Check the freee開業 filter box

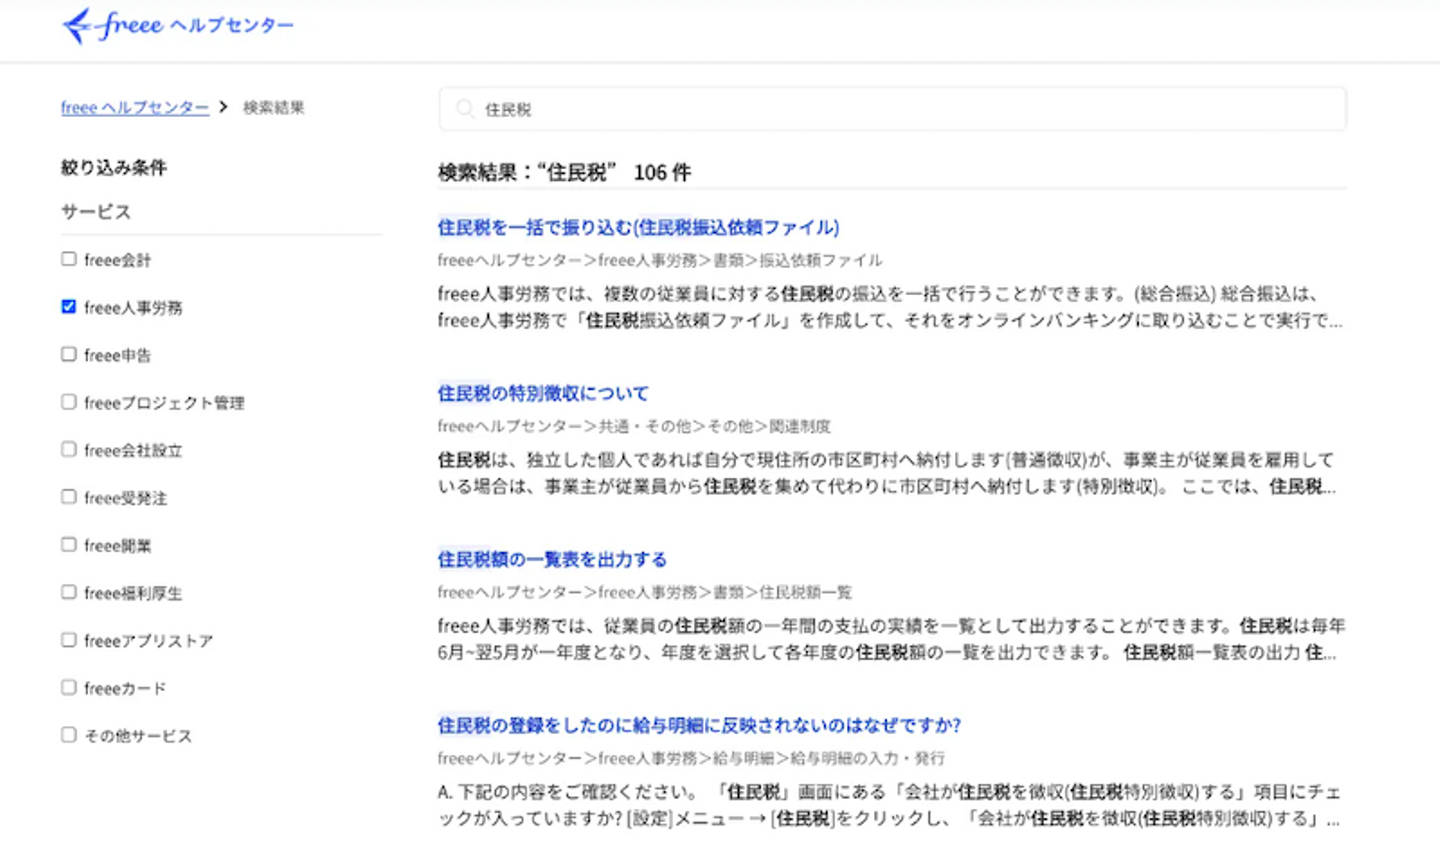(x=69, y=545)
